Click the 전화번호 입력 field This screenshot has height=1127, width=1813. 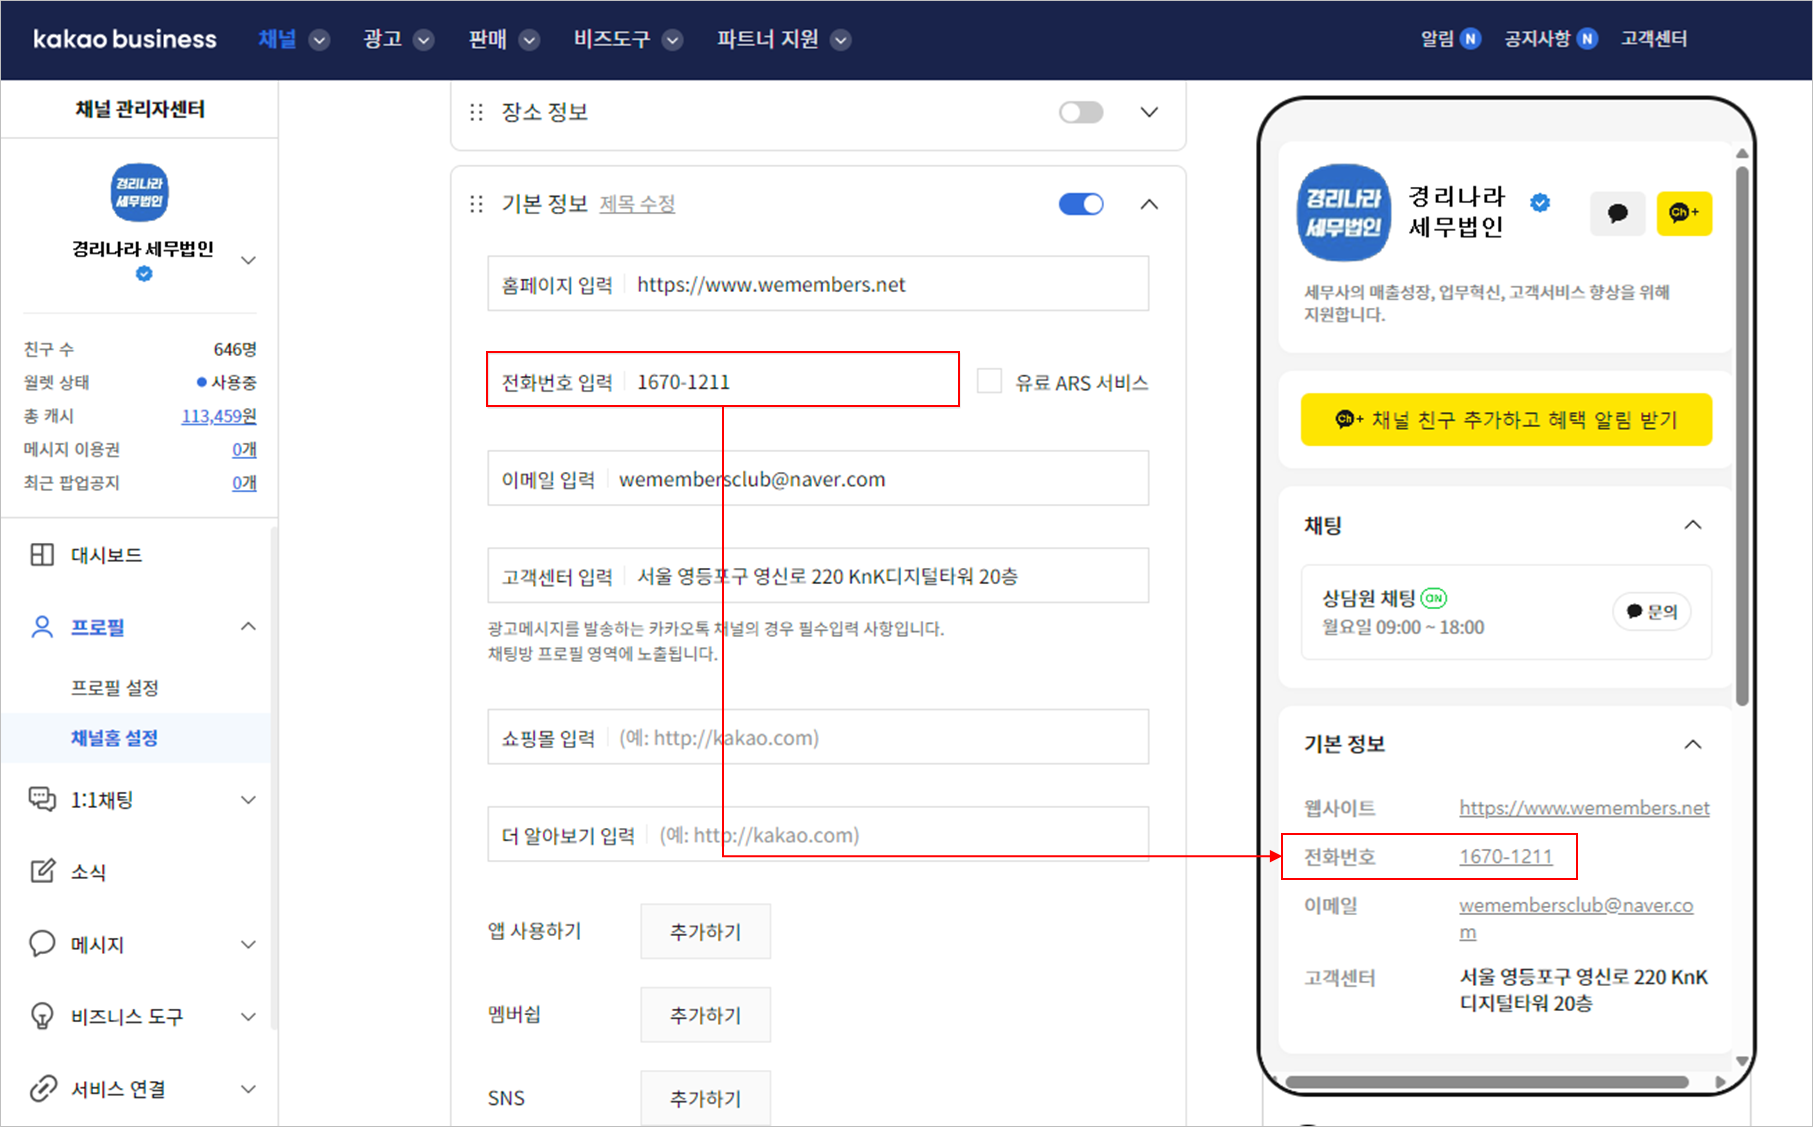[x=723, y=381]
